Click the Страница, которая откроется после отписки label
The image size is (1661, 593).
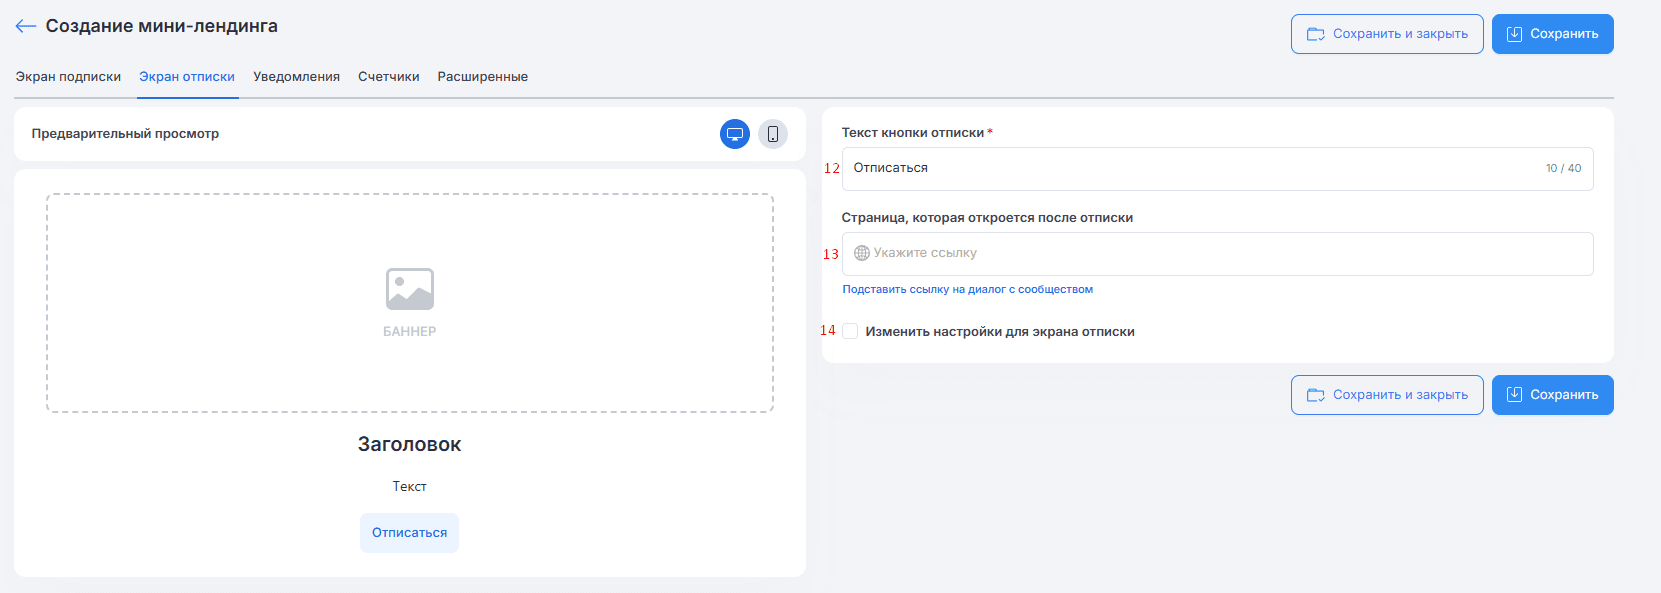point(987,217)
